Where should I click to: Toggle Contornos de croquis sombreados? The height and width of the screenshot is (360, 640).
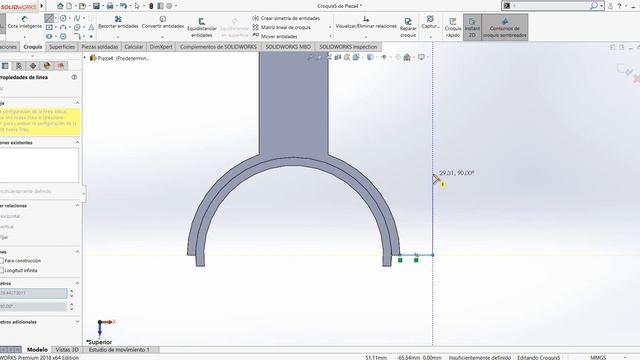coord(505,27)
